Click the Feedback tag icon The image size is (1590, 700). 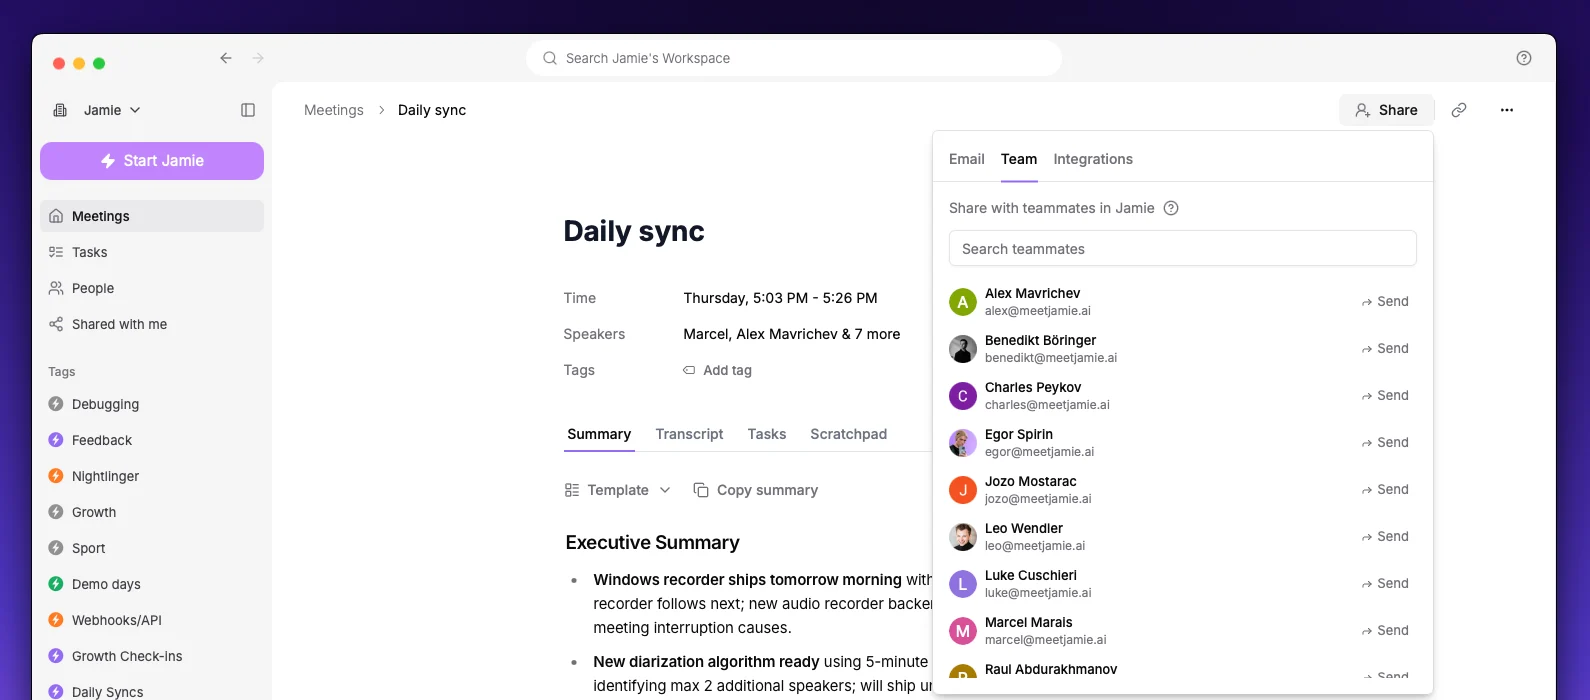pyautogui.click(x=56, y=440)
